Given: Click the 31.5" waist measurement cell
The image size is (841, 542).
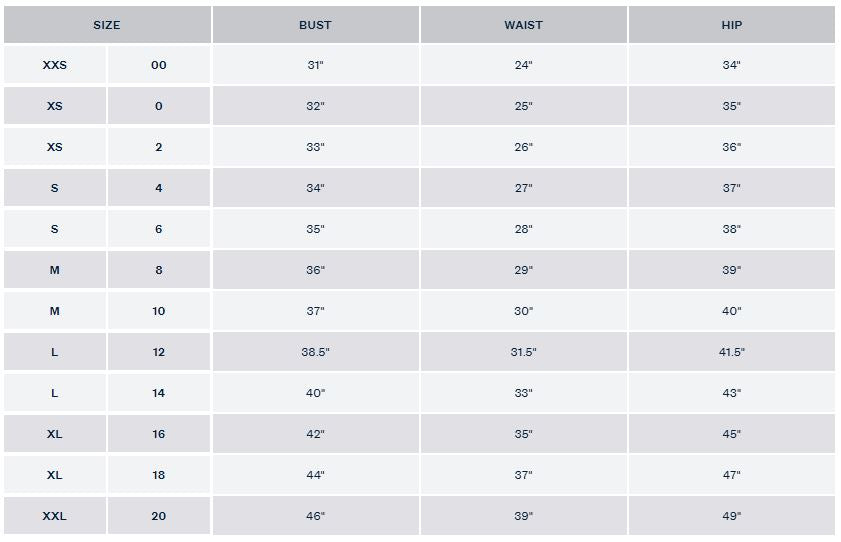Looking at the screenshot, I should [x=523, y=352].
